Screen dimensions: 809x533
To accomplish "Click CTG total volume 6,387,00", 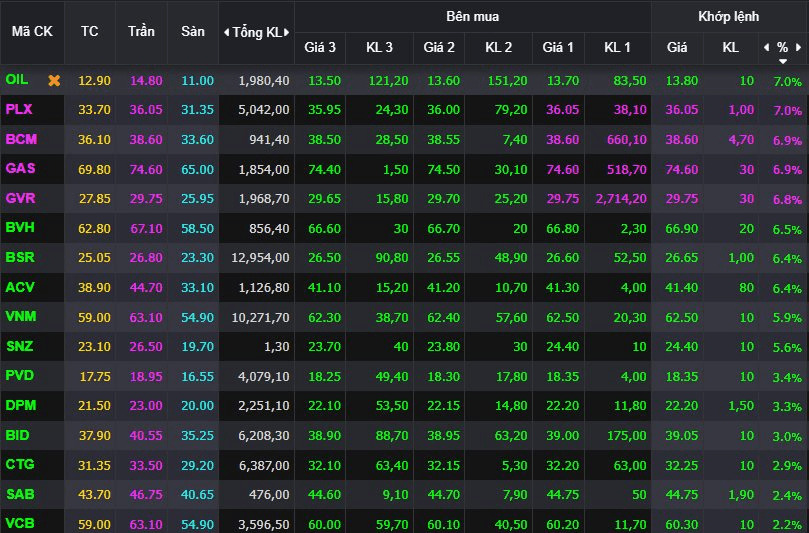I will click(264, 465).
